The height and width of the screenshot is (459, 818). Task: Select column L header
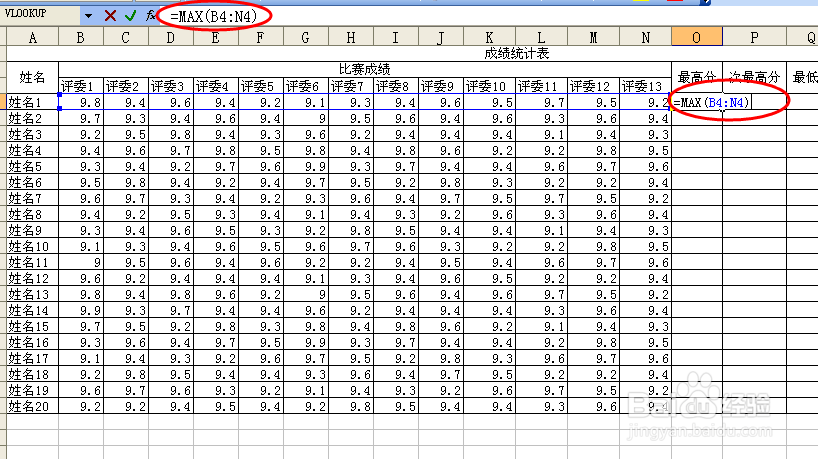pyautogui.click(x=541, y=37)
